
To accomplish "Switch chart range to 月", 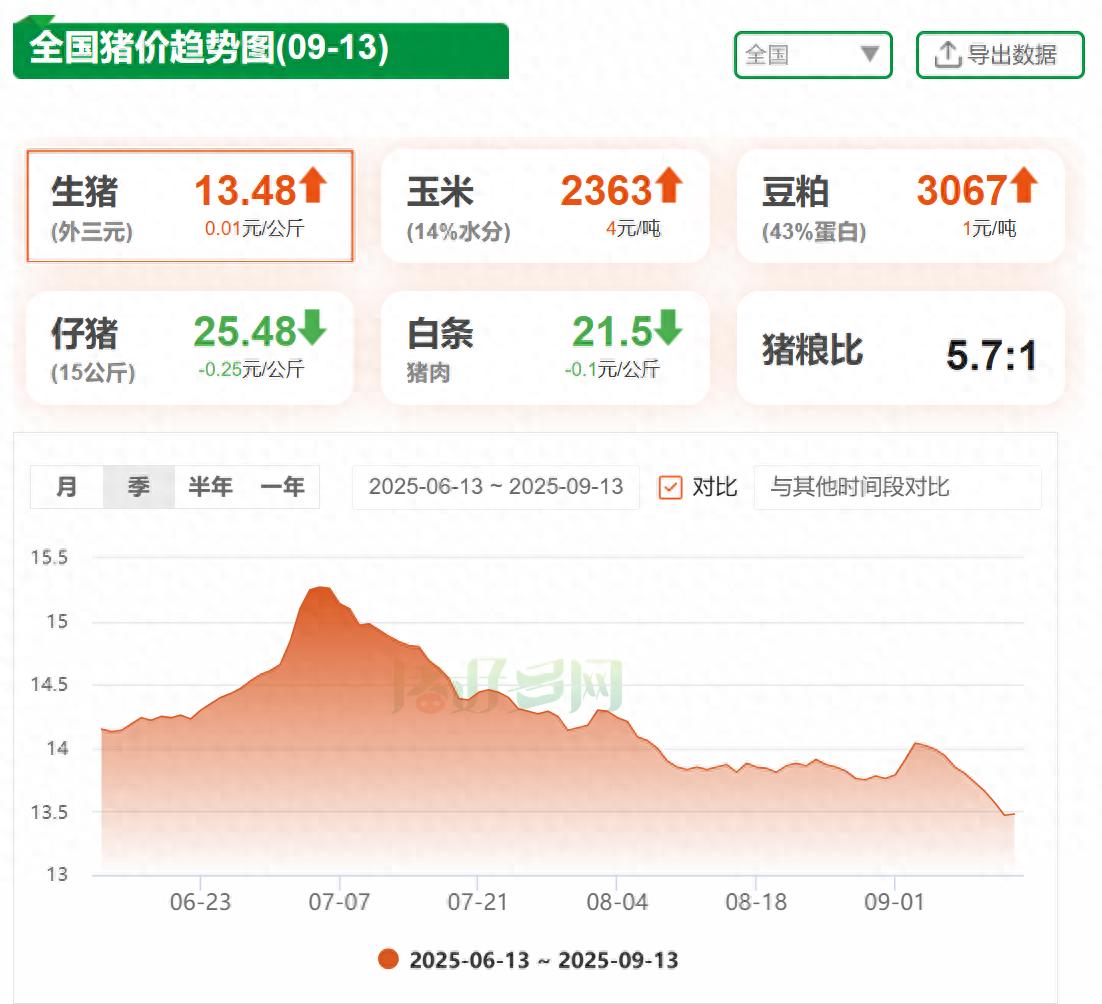I will [67, 486].
